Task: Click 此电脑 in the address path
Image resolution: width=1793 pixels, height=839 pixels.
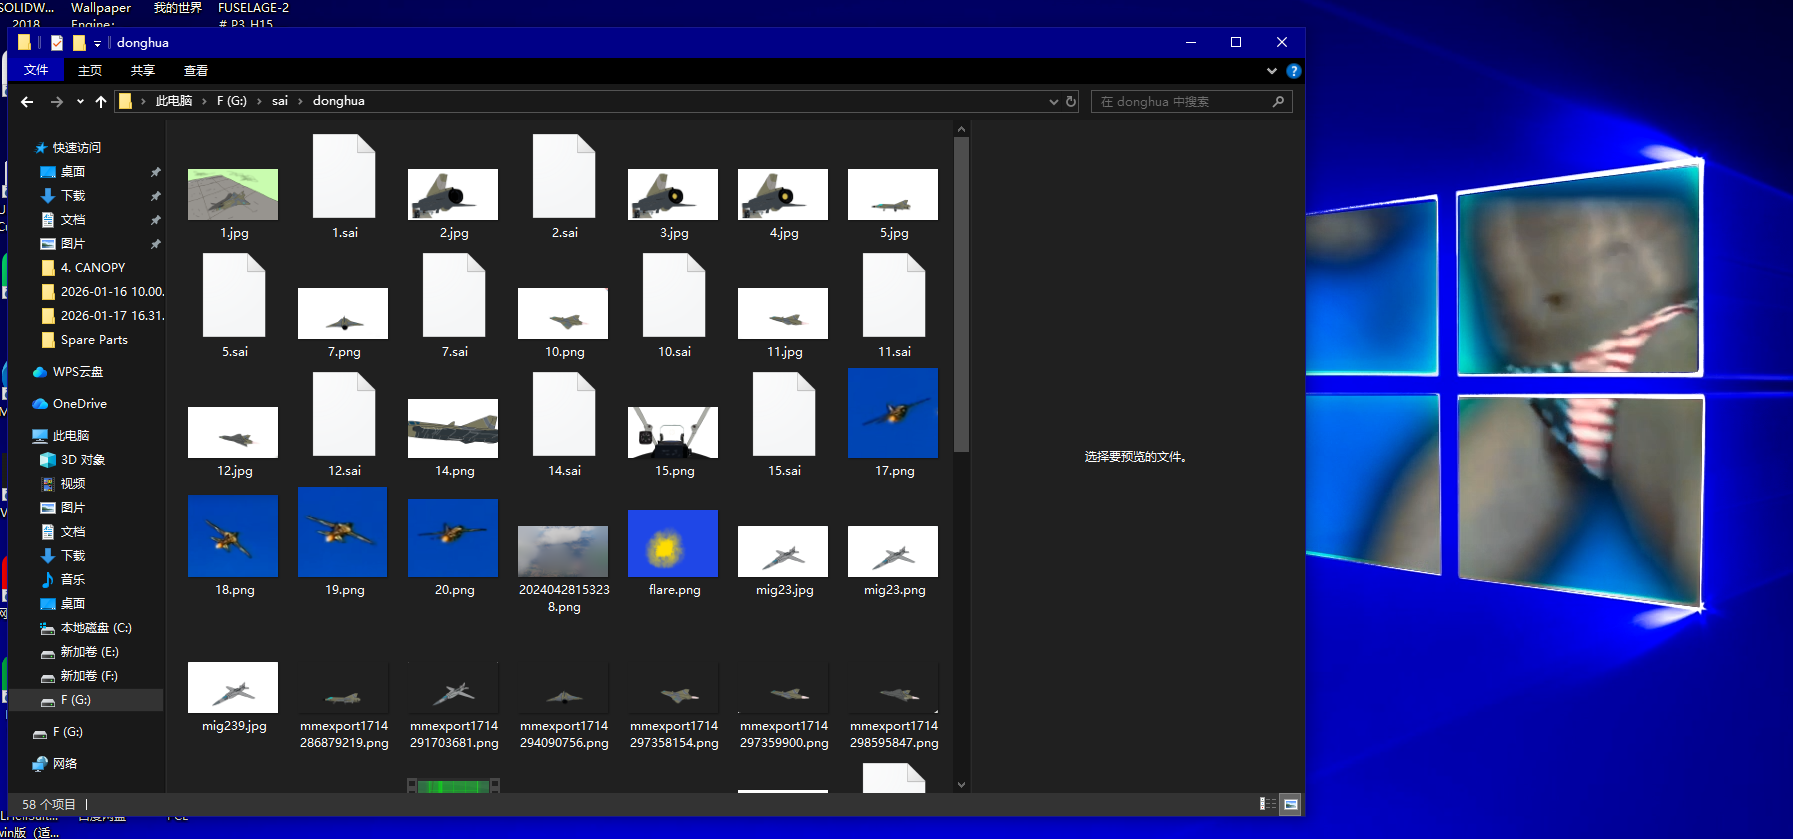Action: (x=173, y=101)
